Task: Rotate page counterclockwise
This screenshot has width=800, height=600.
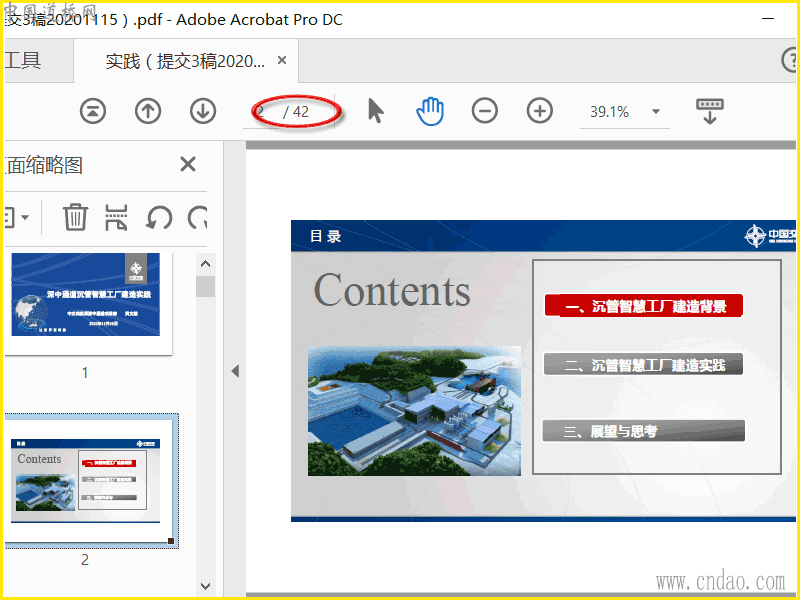Action: tap(159, 218)
